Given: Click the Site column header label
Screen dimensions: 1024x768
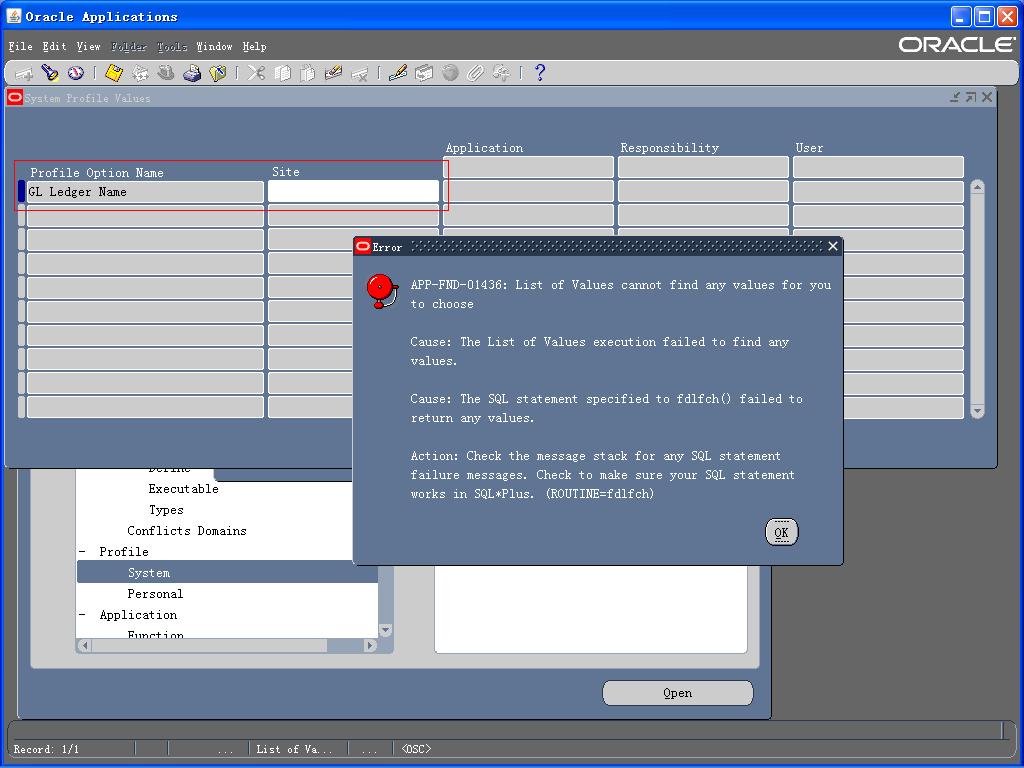Looking at the screenshot, I should [285, 172].
